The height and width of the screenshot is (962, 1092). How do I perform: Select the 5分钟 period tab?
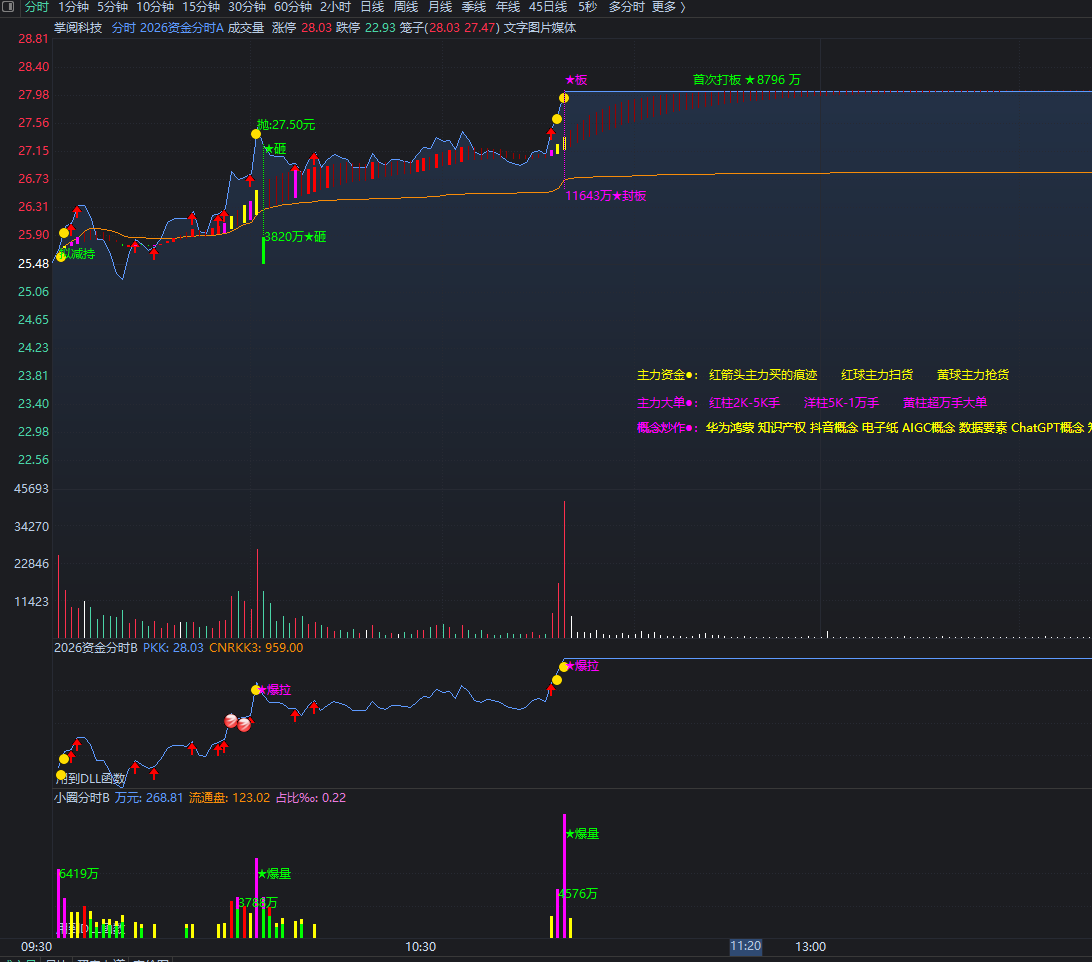pyautogui.click(x=112, y=7)
